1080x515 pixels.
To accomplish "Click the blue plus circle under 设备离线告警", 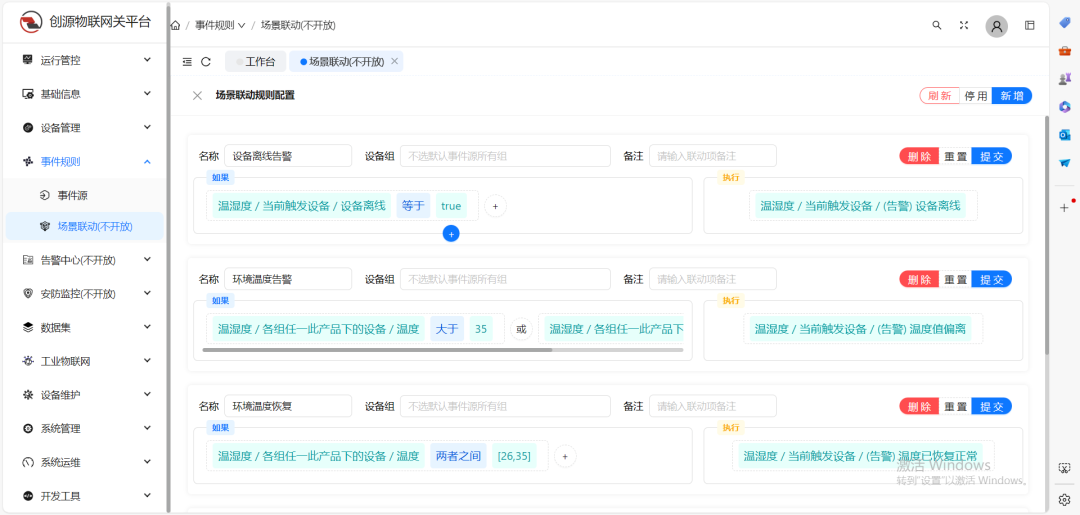I will click(x=451, y=234).
